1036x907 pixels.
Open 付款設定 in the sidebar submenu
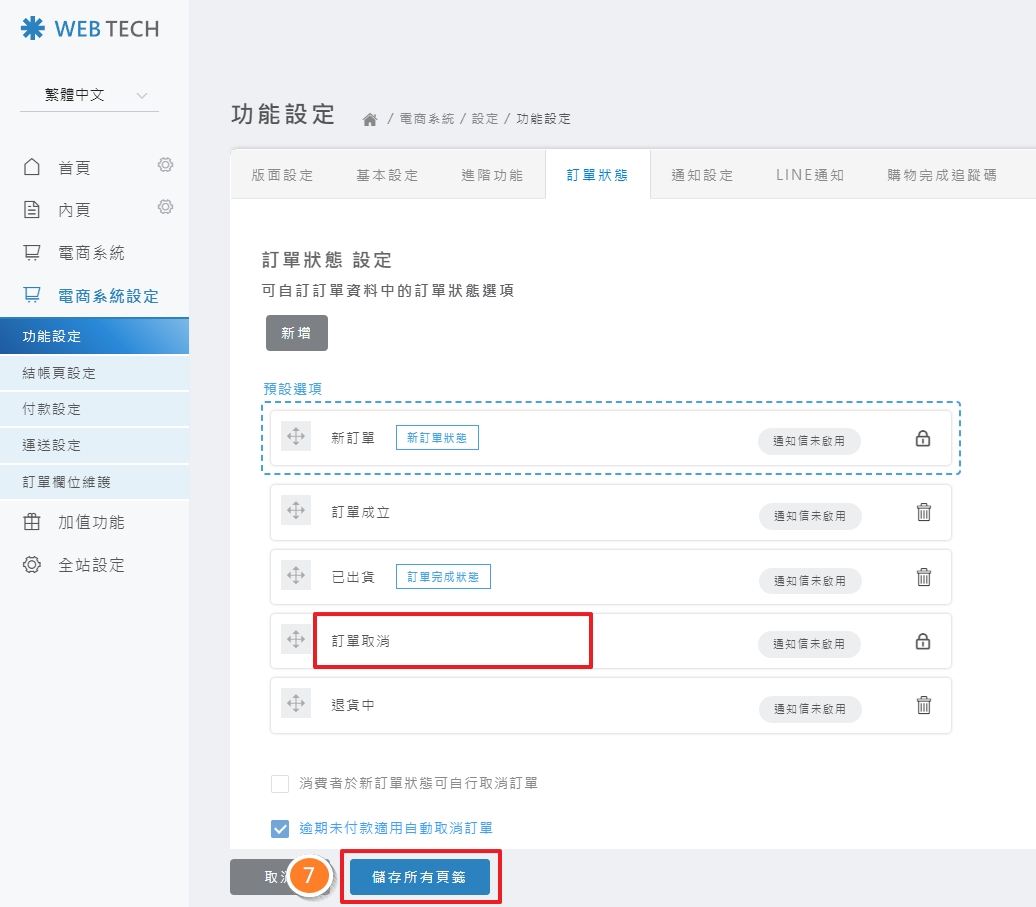pos(52,409)
